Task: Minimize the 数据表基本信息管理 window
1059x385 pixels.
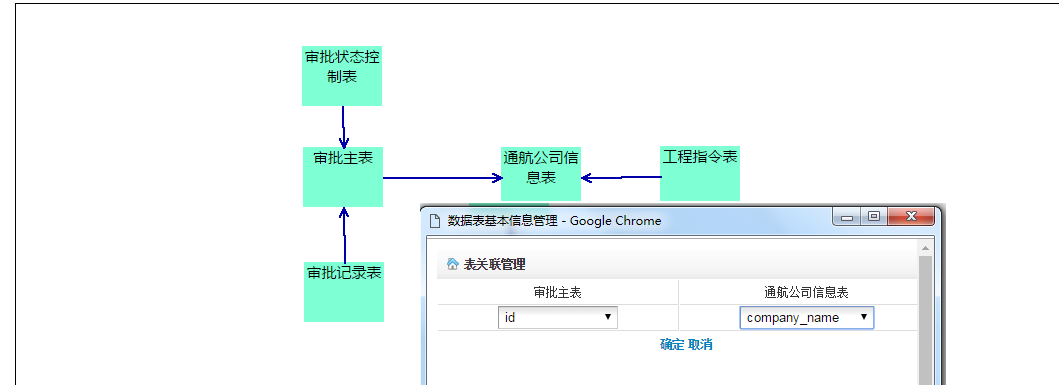Action: pyautogui.click(x=846, y=216)
